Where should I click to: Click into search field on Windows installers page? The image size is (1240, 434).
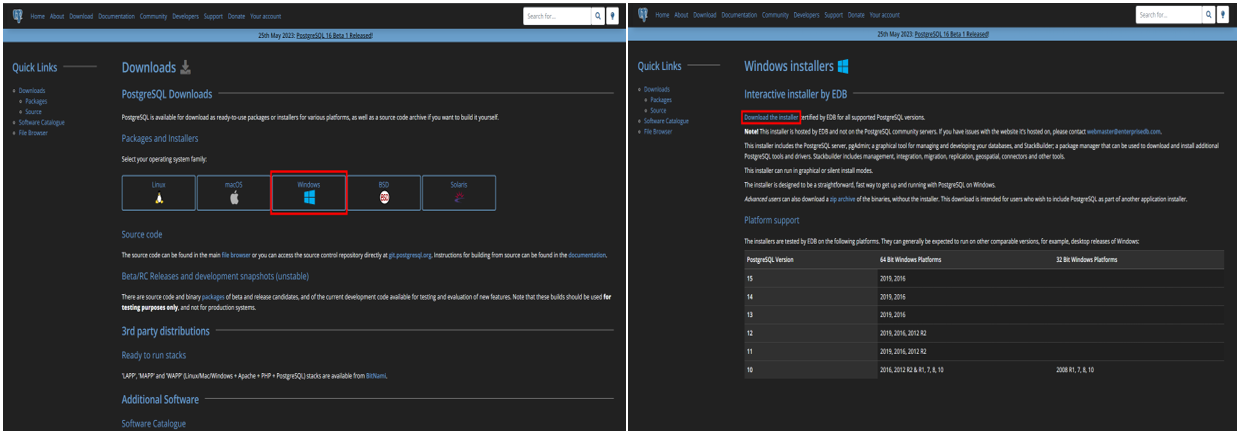pyautogui.click(x=1169, y=15)
